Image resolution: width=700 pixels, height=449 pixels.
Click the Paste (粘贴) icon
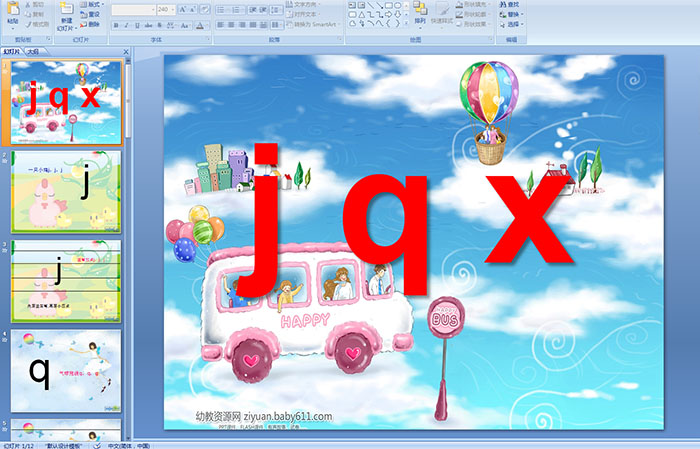coord(13,8)
